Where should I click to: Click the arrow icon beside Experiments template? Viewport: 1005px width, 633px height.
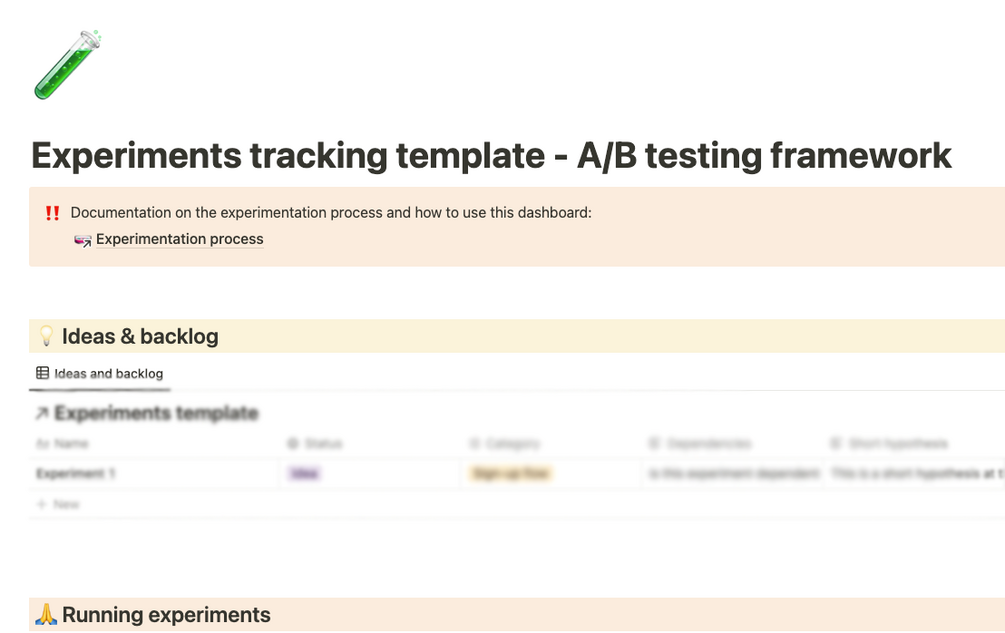41,414
